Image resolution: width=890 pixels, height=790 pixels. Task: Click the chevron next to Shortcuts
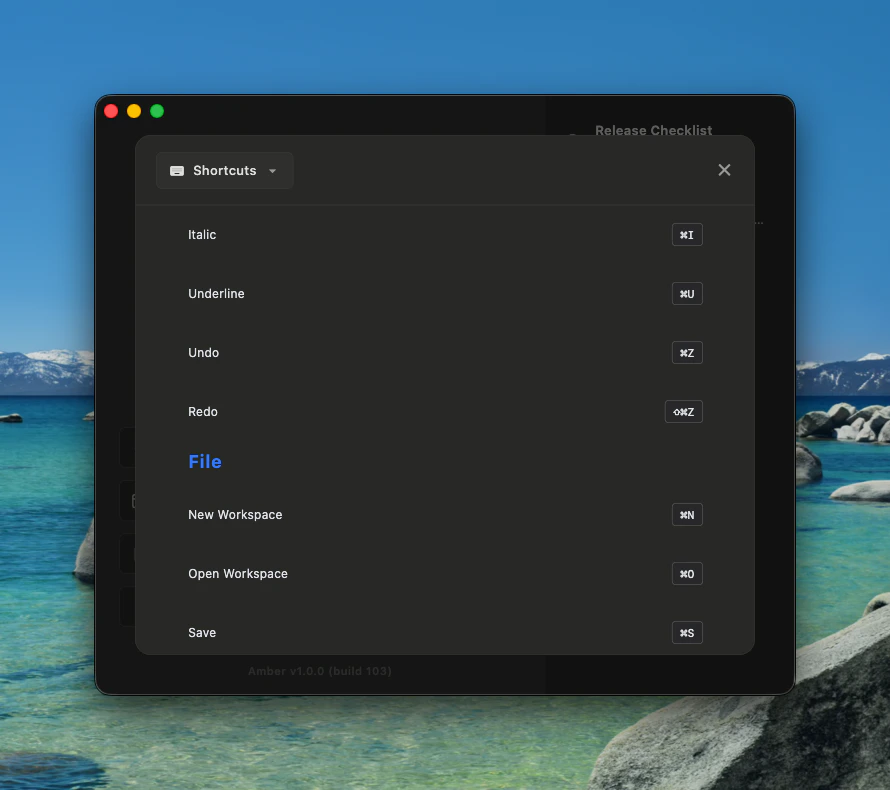pyautogui.click(x=271, y=170)
